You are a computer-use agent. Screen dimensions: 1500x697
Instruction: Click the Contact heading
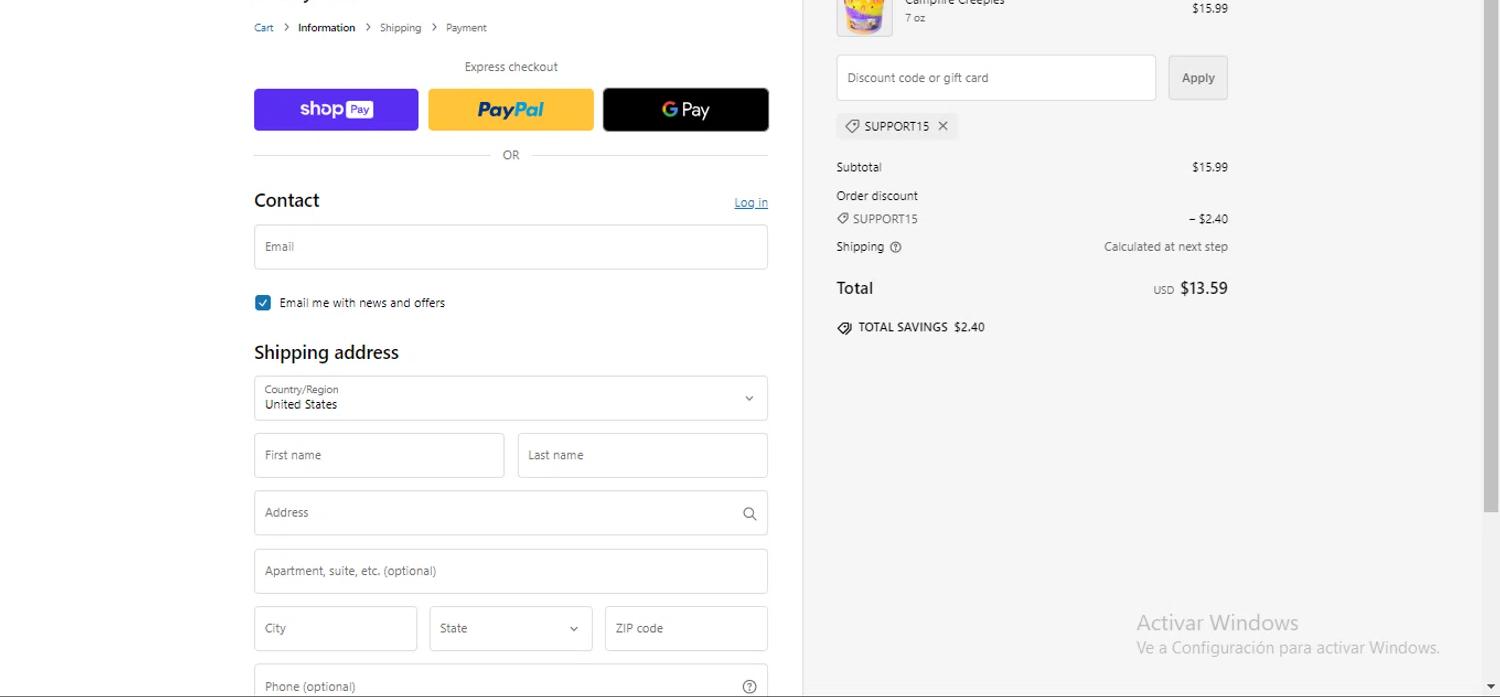pos(287,200)
